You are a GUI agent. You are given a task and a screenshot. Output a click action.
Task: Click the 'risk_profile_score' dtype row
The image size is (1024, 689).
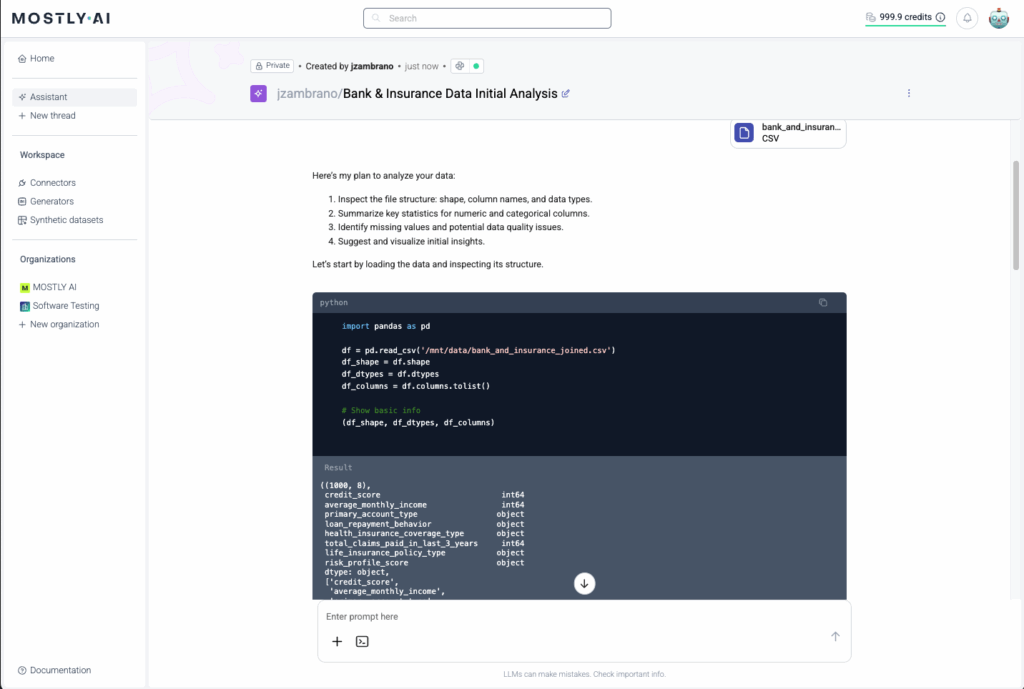click(x=424, y=563)
